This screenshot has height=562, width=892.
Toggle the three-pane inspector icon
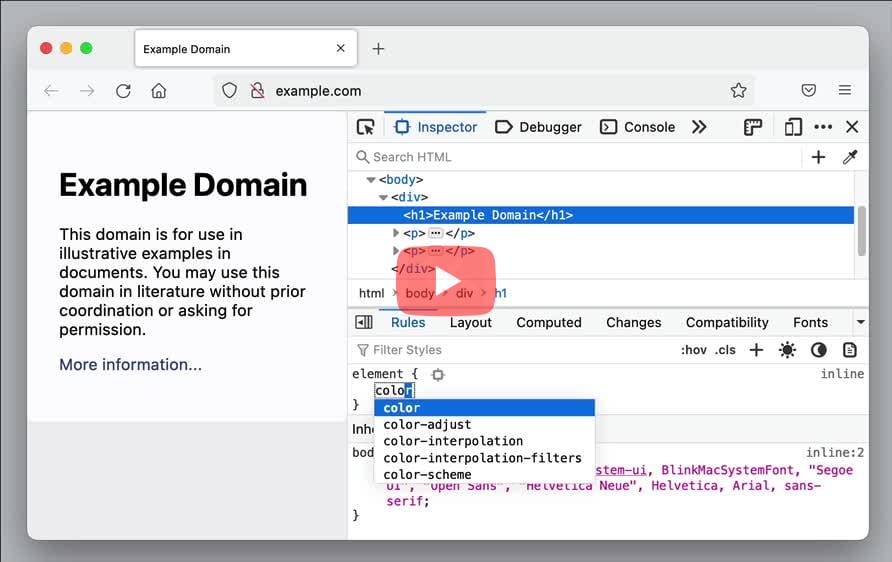[364, 323]
